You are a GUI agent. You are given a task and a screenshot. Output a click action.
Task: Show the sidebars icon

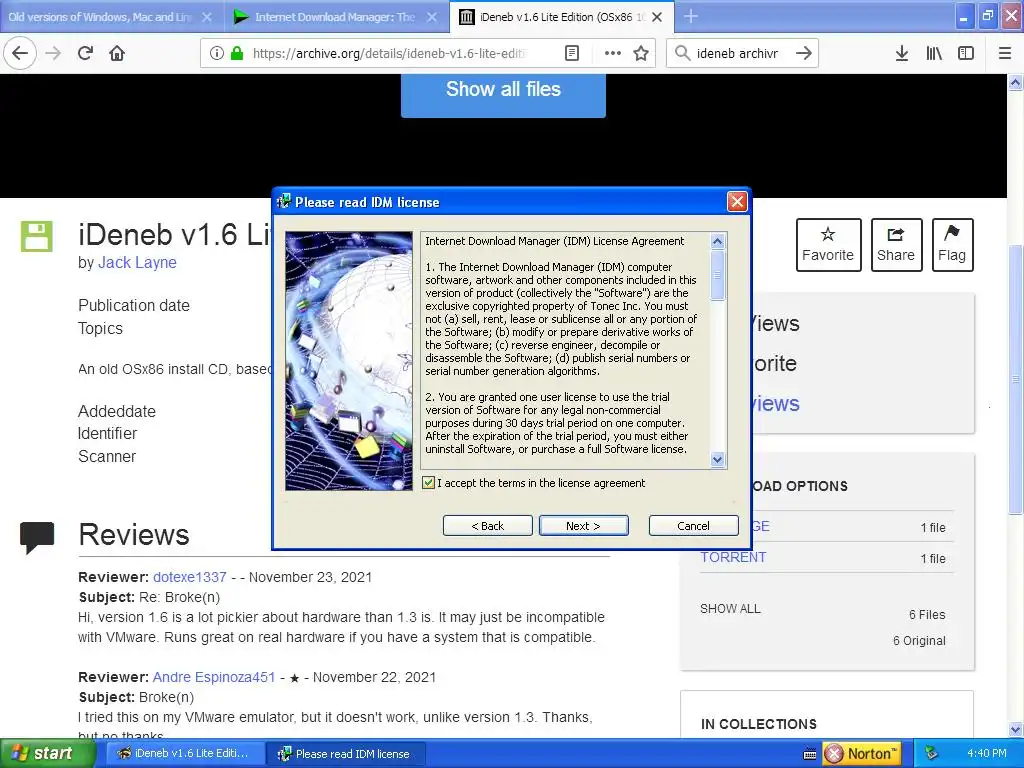[966, 53]
